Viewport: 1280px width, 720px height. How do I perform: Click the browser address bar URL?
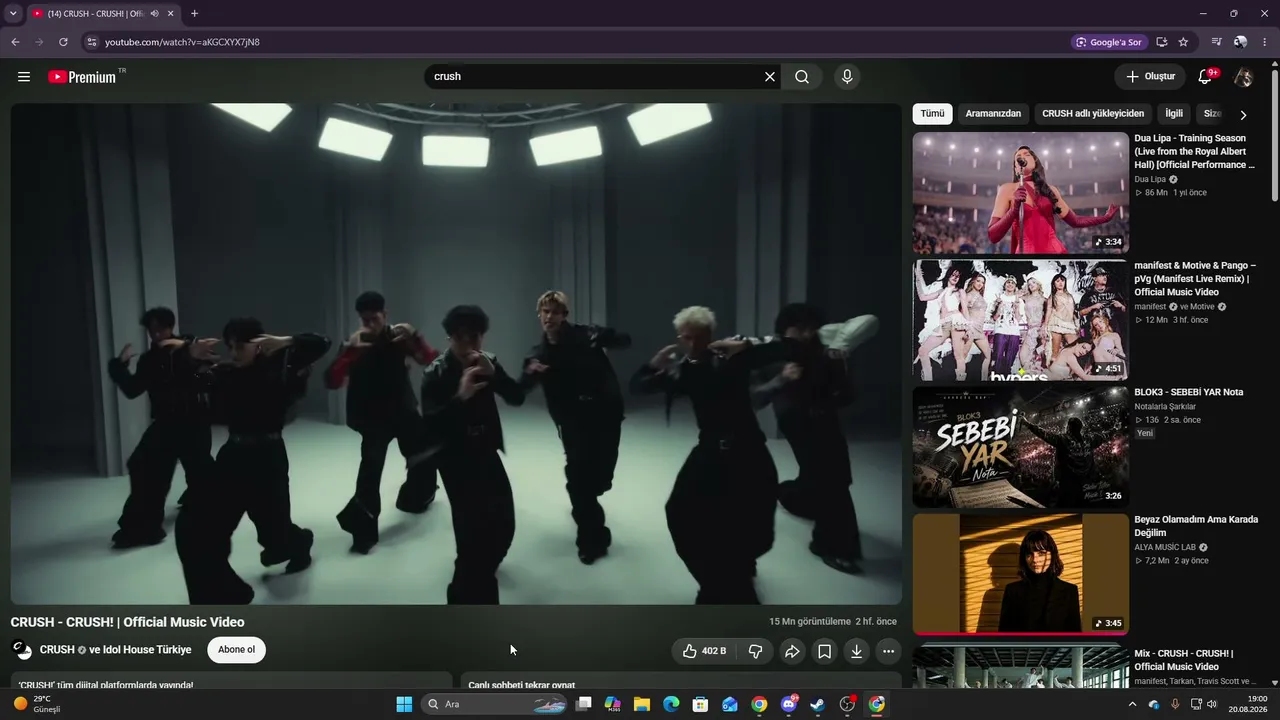coord(182,42)
